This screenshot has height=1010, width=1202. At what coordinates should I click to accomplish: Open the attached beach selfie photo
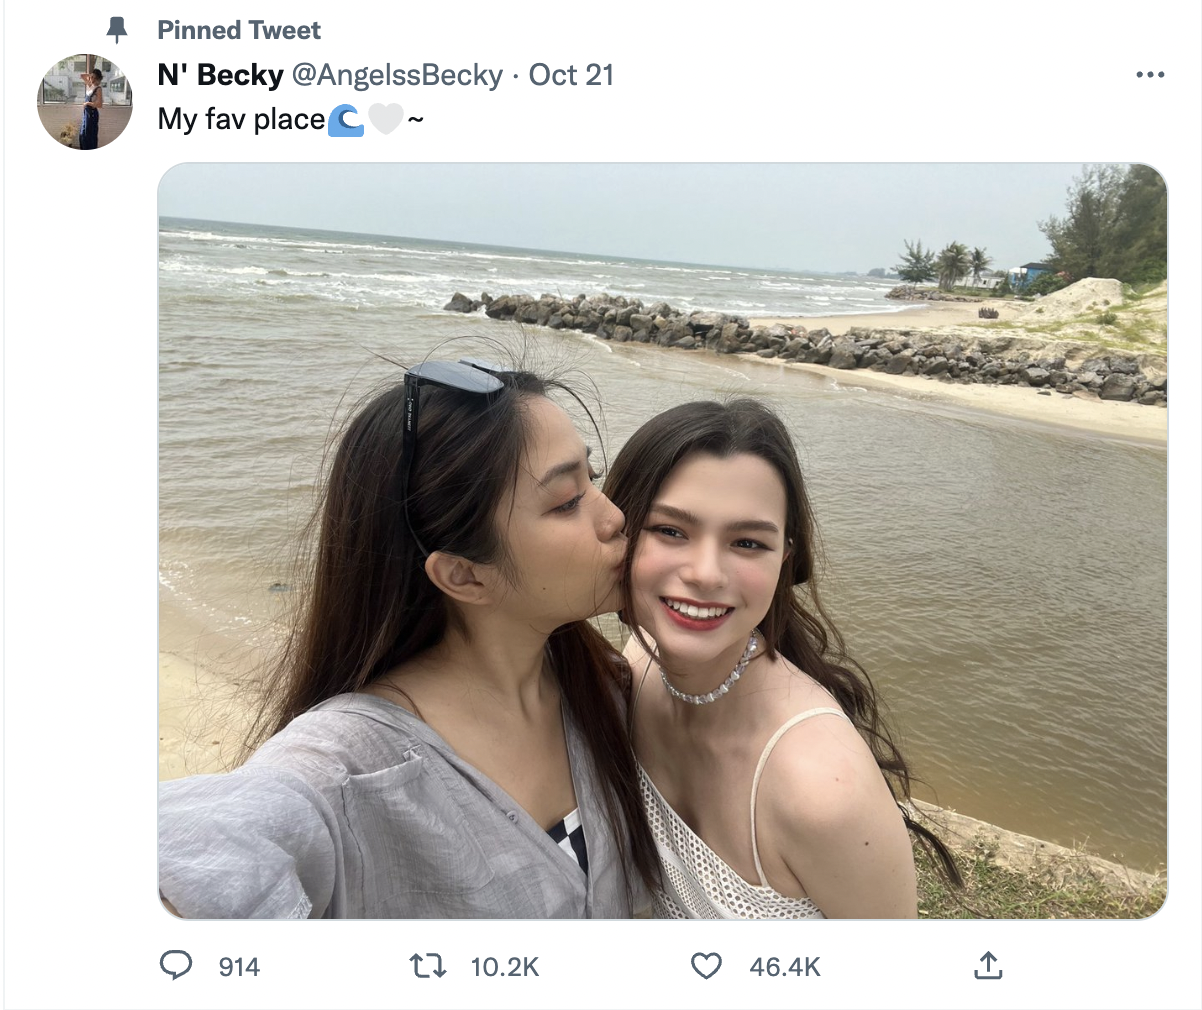tap(662, 540)
